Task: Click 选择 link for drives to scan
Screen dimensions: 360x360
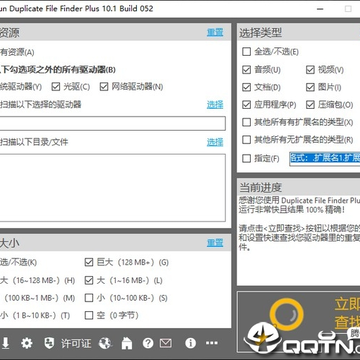Action: [215, 105]
